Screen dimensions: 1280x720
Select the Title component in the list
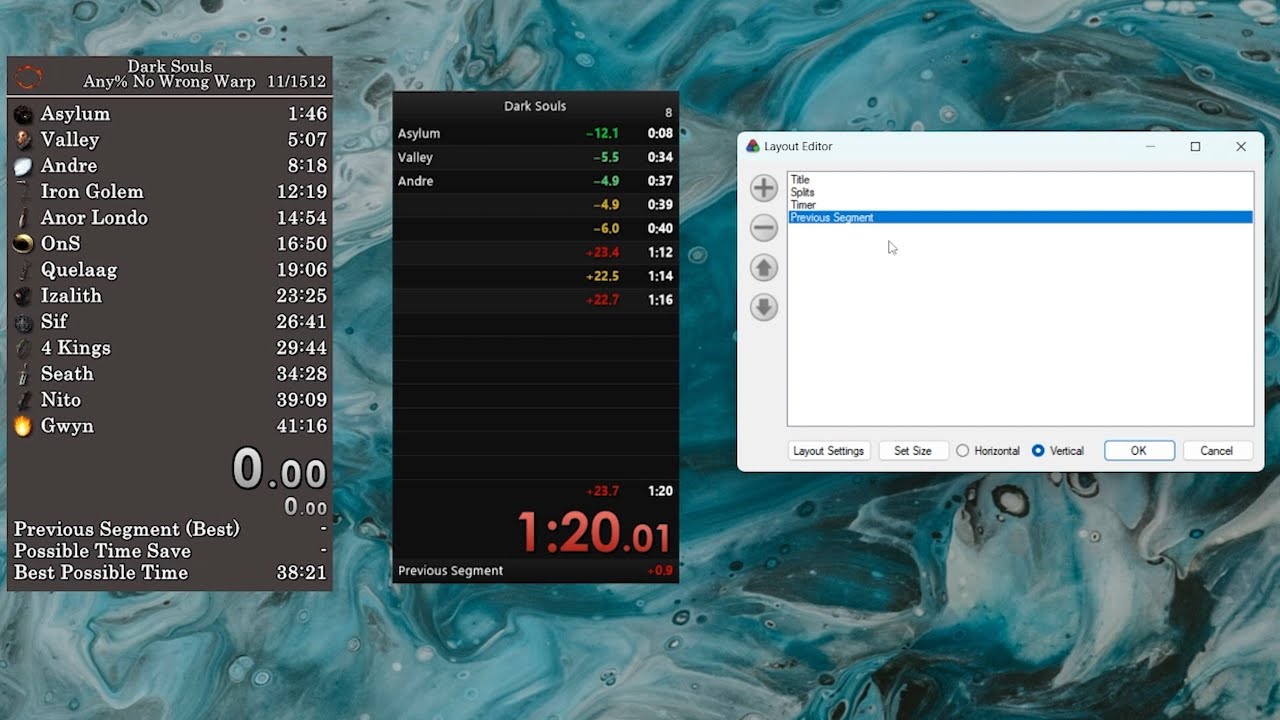[1020, 180]
